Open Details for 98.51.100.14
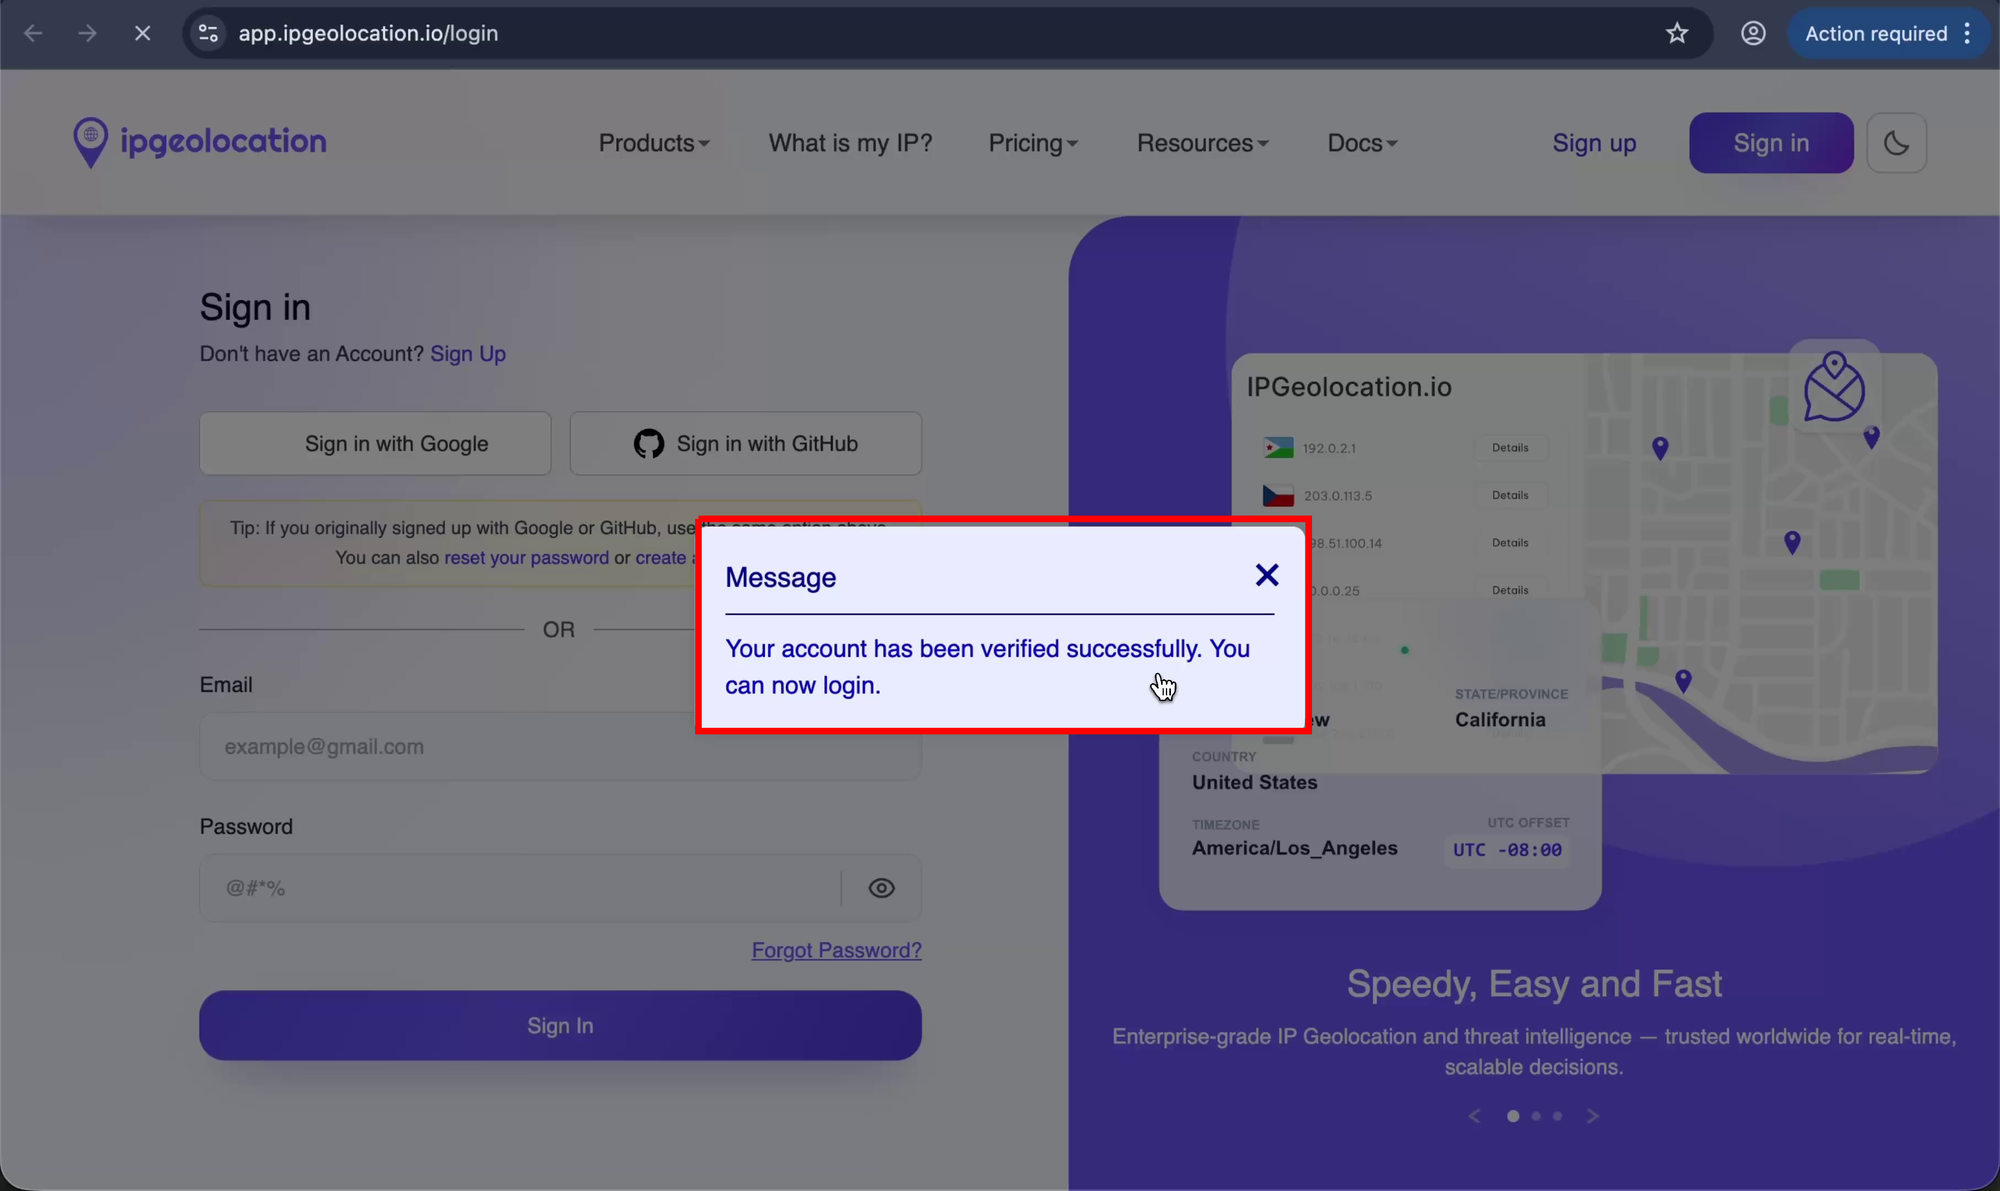 pos(1510,543)
